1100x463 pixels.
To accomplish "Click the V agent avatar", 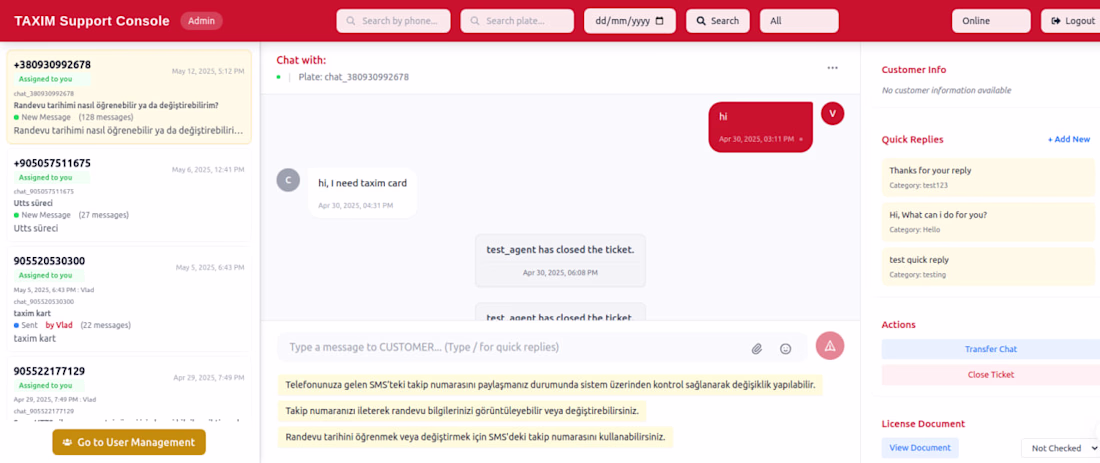I will point(832,114).
